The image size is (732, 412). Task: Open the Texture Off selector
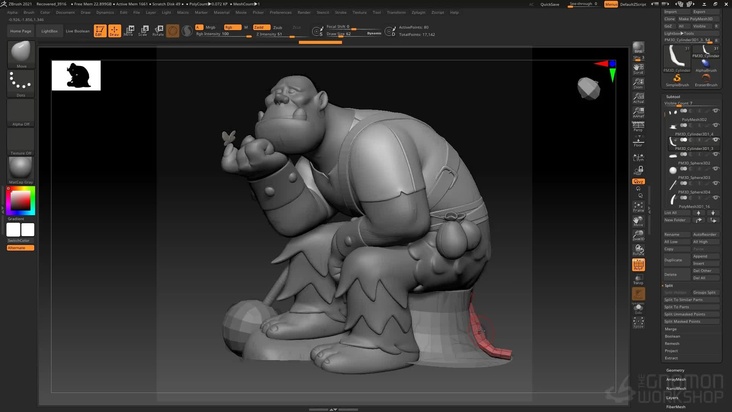tap(21, 141)
